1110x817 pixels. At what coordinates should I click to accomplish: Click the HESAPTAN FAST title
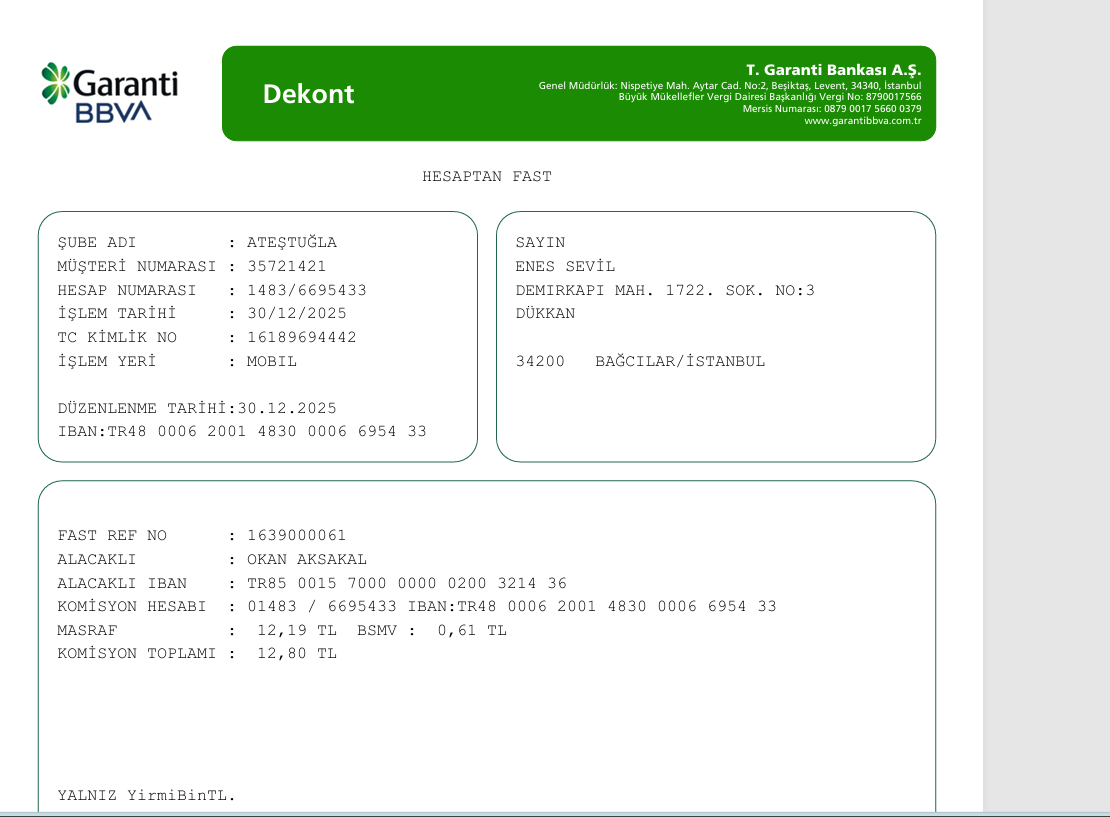coord(487,176)
